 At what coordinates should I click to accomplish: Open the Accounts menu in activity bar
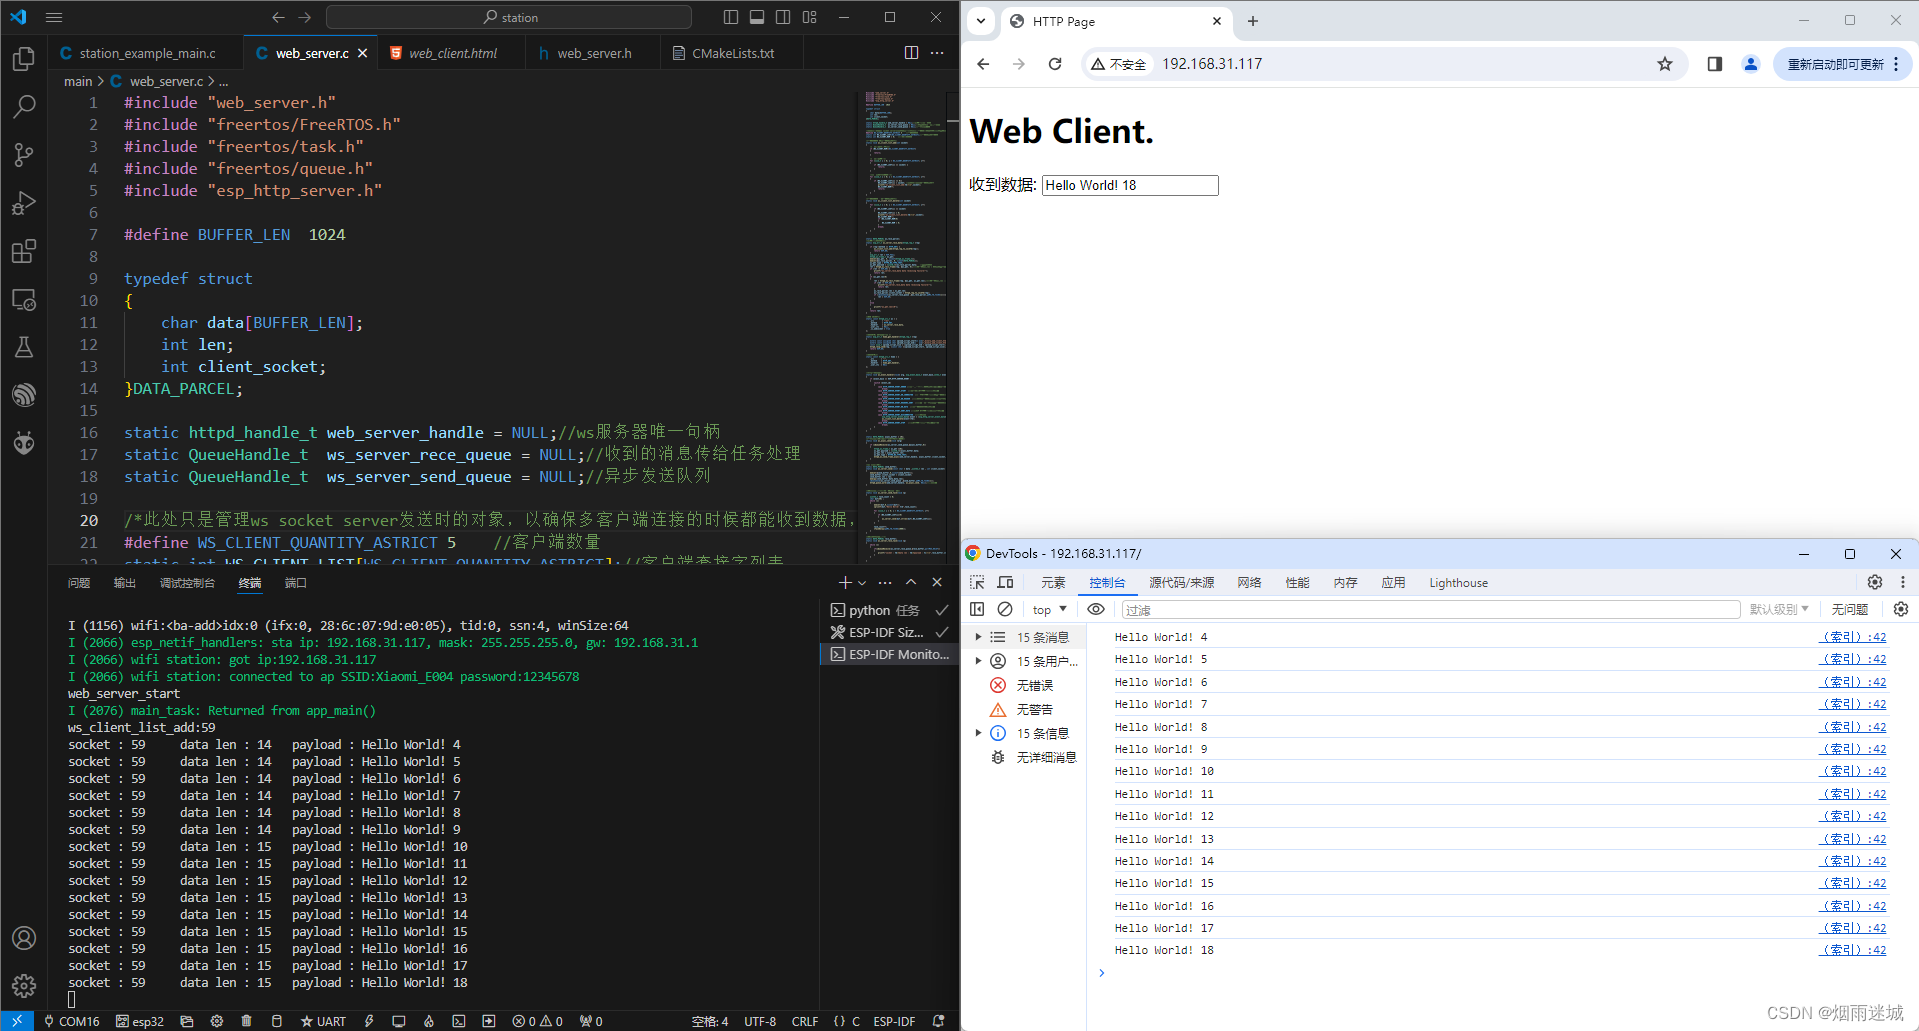pyautogui.click(x=24, y=938)
